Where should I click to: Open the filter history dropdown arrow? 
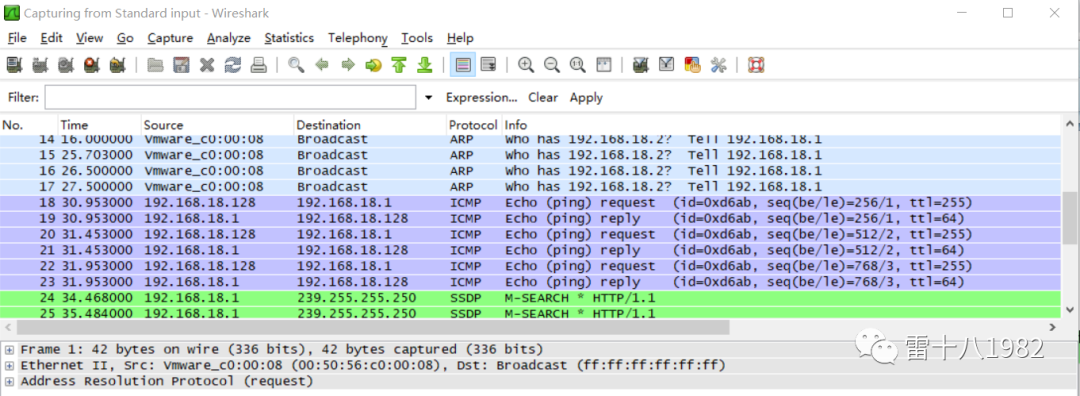point(428,98)
